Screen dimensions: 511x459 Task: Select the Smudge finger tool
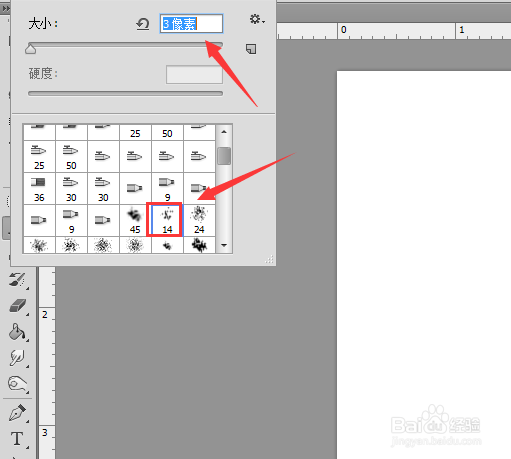coord(17,358)
